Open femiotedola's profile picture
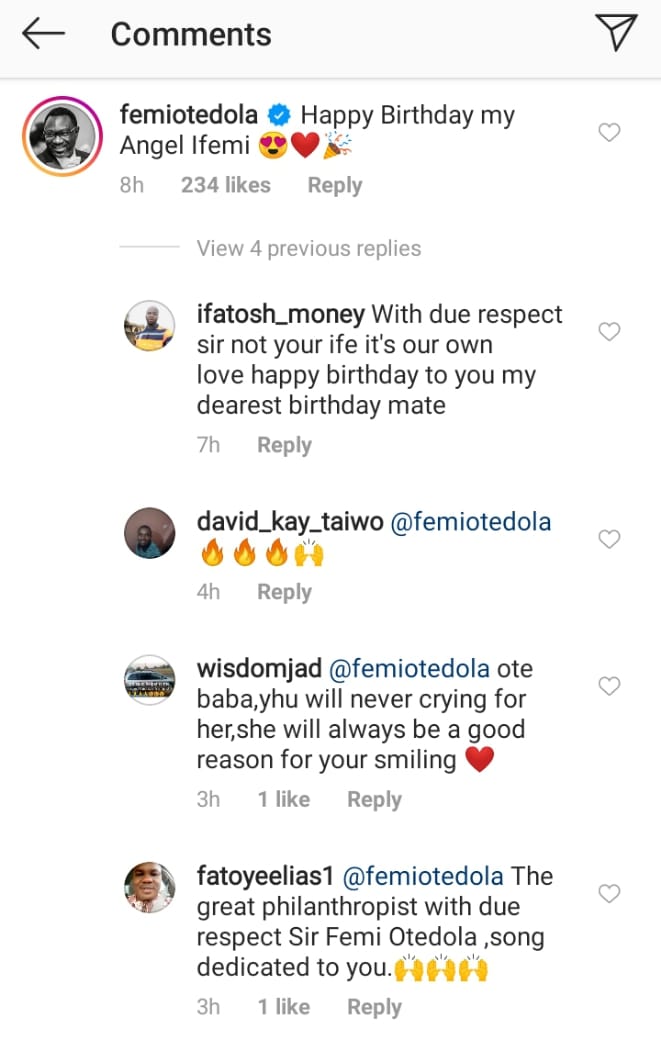Image resolution: width=661 pixels, height=1051 pixels. pos(59,136)
